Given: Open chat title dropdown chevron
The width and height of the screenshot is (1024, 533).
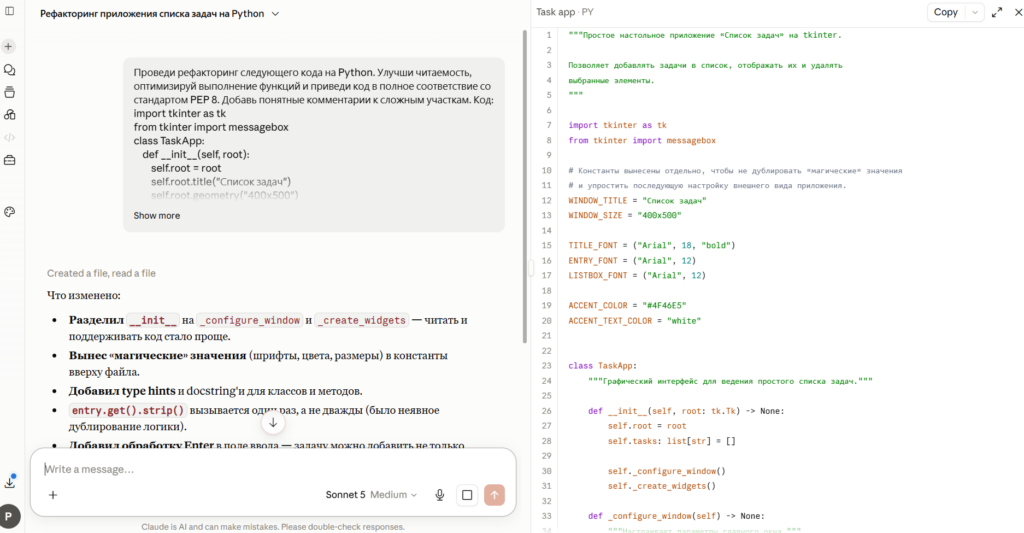Looking at the screenshot, I should [x=276, y=14].
